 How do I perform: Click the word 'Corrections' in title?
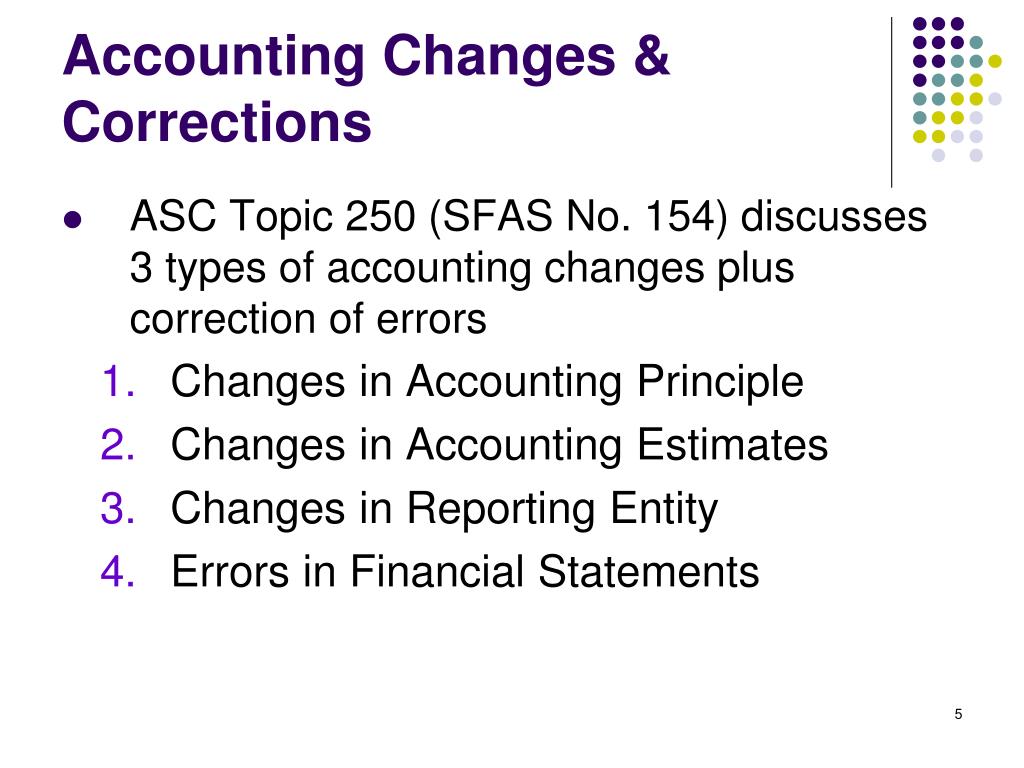tap(217, 122)
